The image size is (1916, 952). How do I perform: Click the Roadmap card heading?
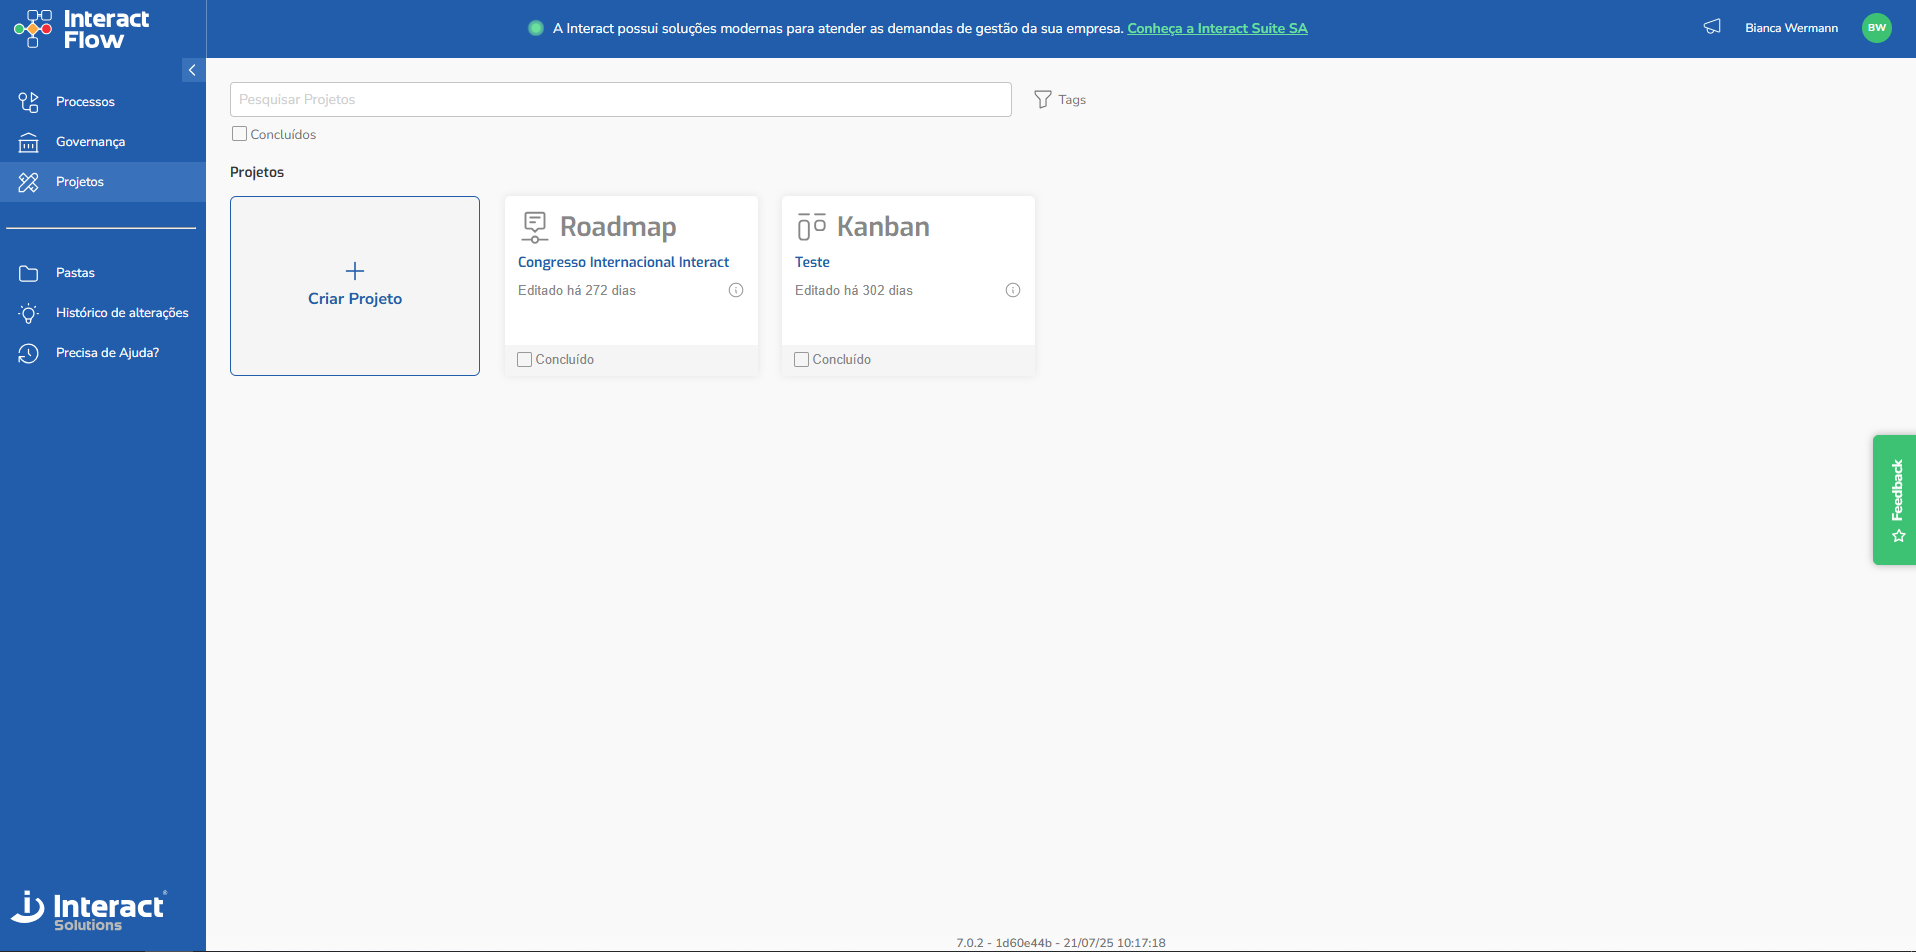[618, 227]
